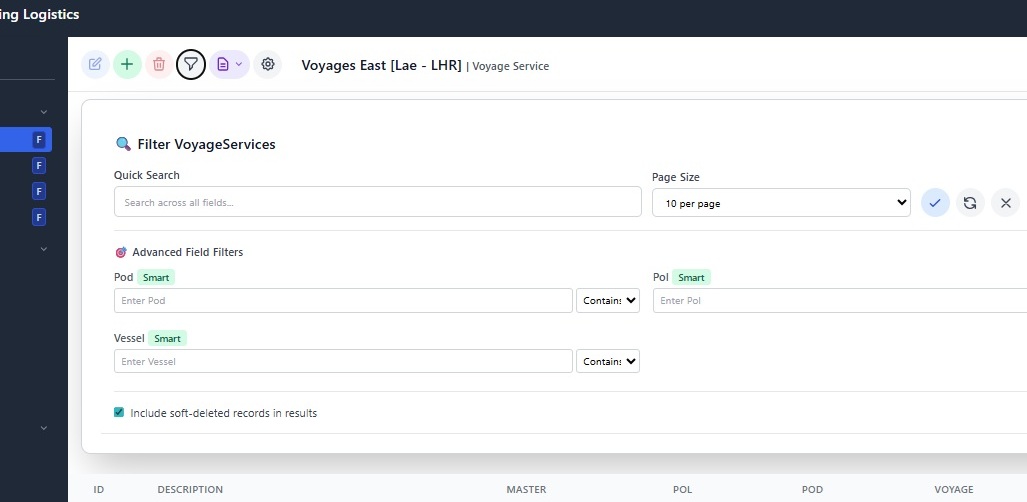Click into the Enter Pod field
This screenshot has width=1027, height=502.
(343, 301)
